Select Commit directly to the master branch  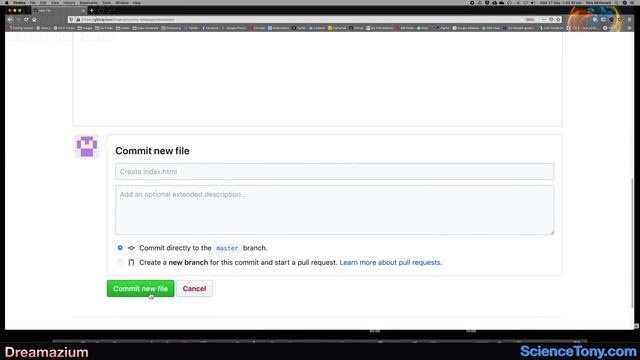pos(120,248)
